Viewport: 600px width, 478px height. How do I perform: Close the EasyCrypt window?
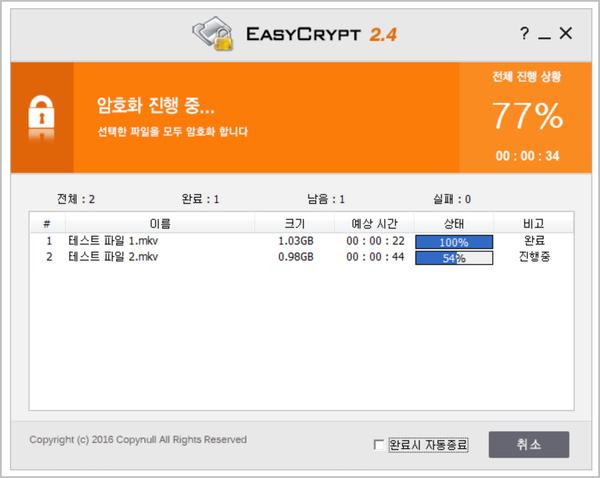coord(566,33)
